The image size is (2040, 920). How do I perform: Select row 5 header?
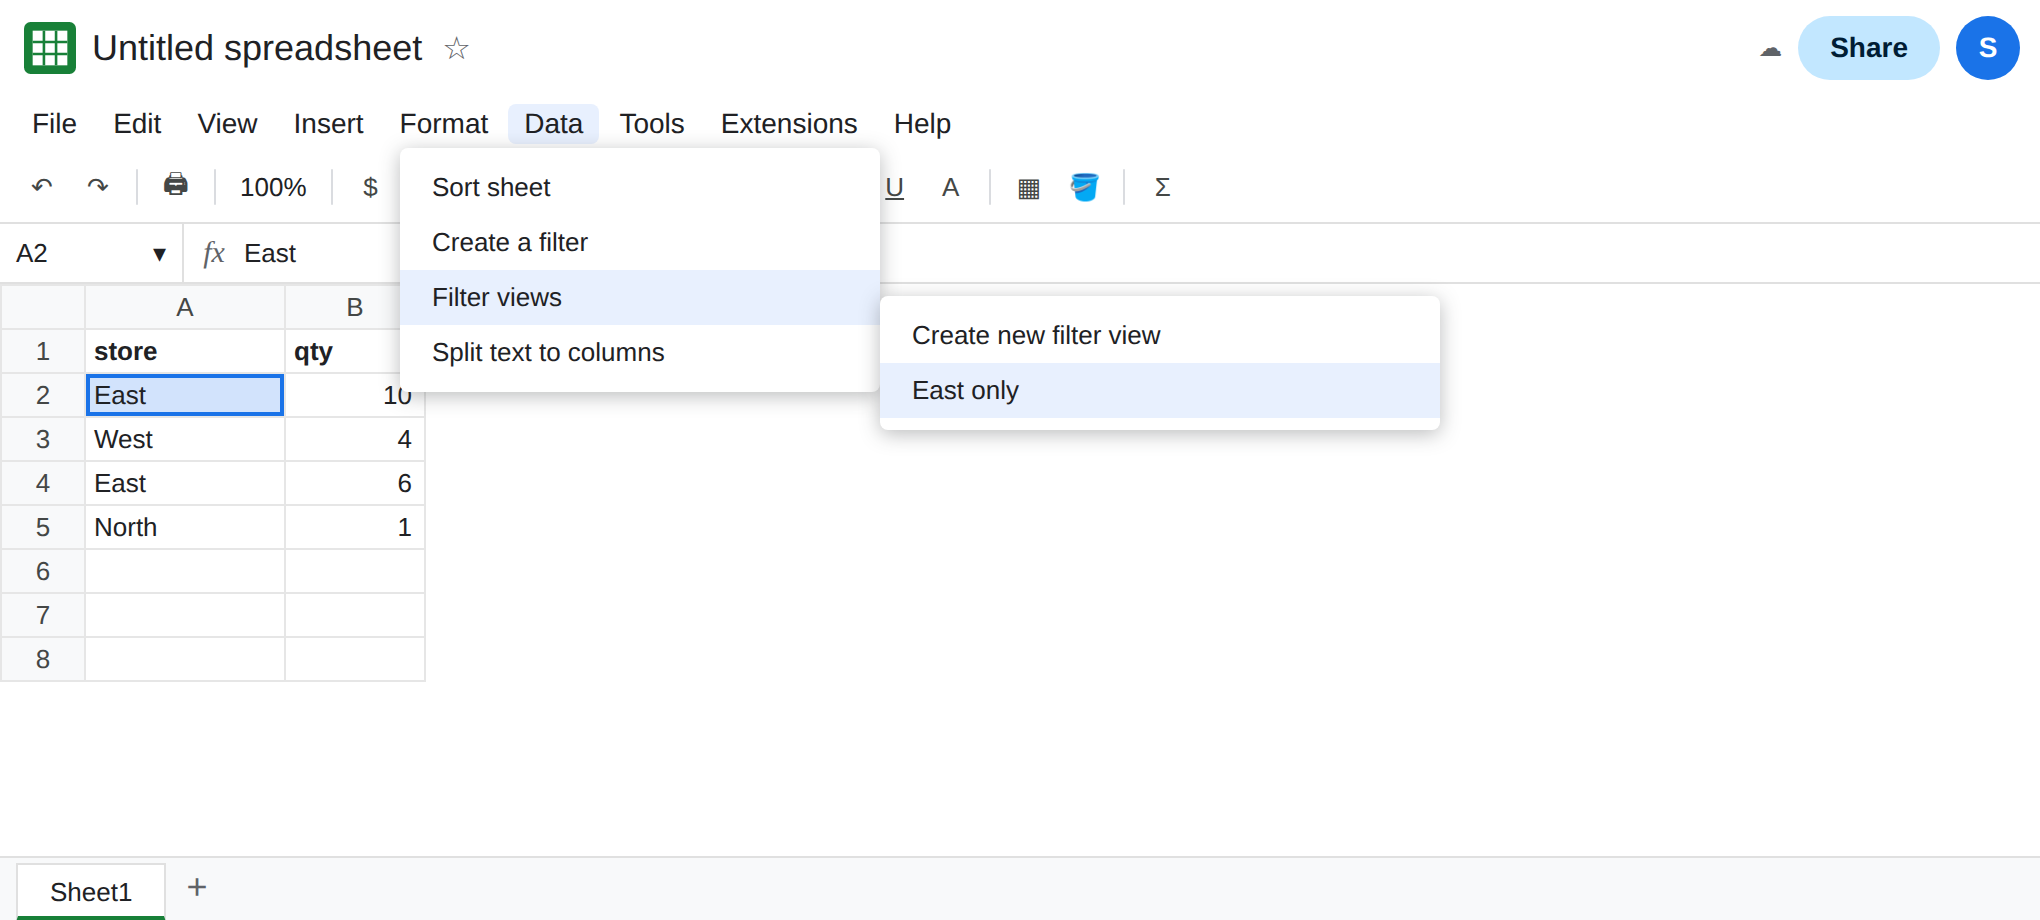(43, 527)
